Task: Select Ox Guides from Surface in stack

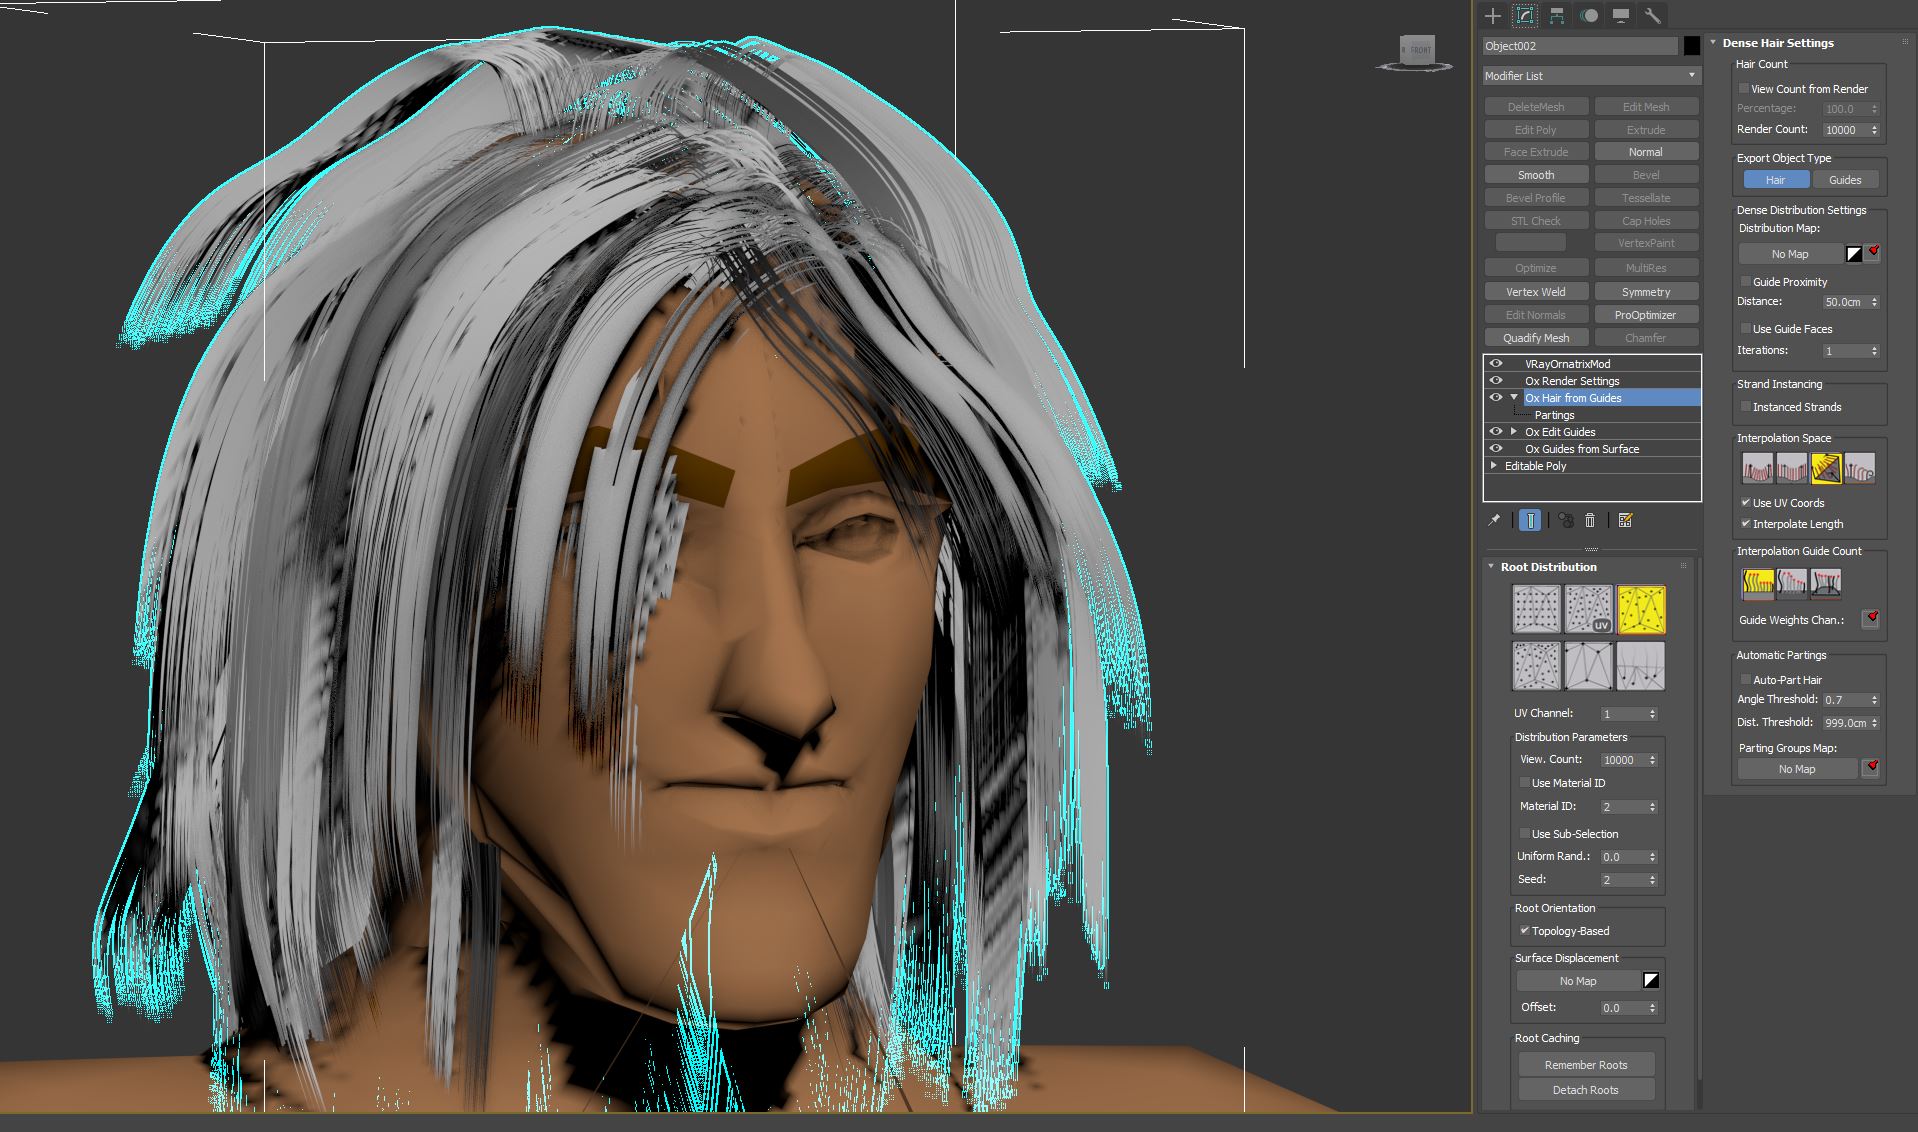Action: point(1581,449)
